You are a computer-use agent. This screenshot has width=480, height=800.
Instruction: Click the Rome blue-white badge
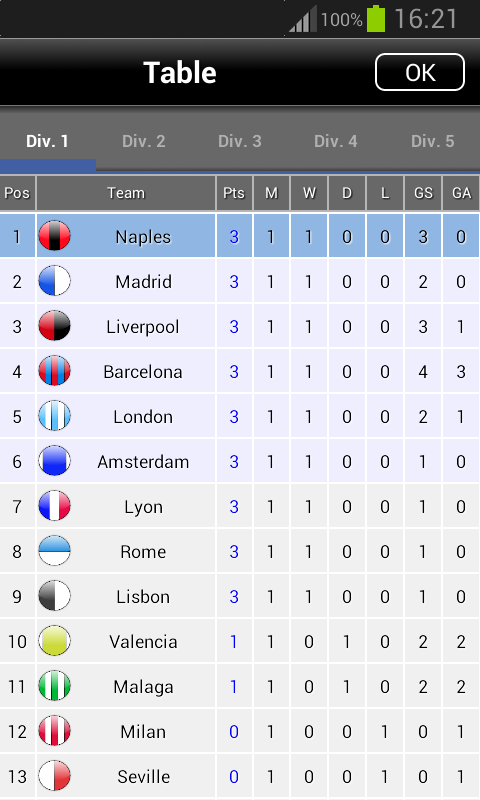55,551
